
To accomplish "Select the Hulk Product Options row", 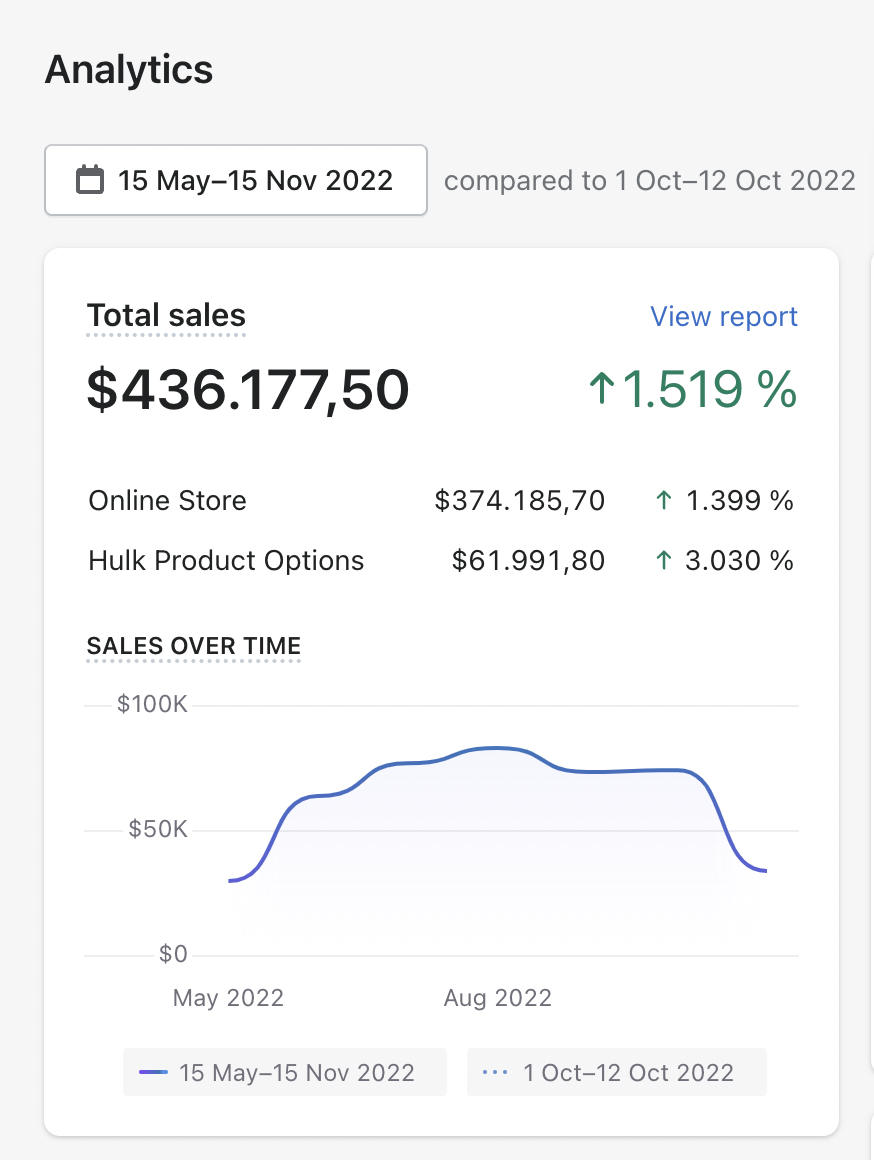I will [441, 561].
